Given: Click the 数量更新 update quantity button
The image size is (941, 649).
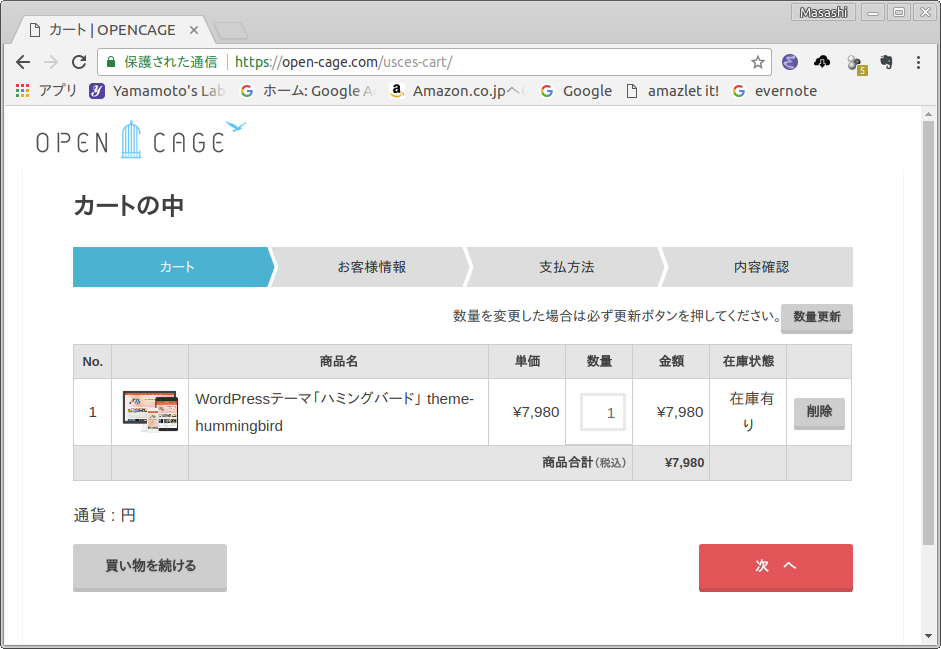Looking at the screenshot, I should tap(816, 317).
